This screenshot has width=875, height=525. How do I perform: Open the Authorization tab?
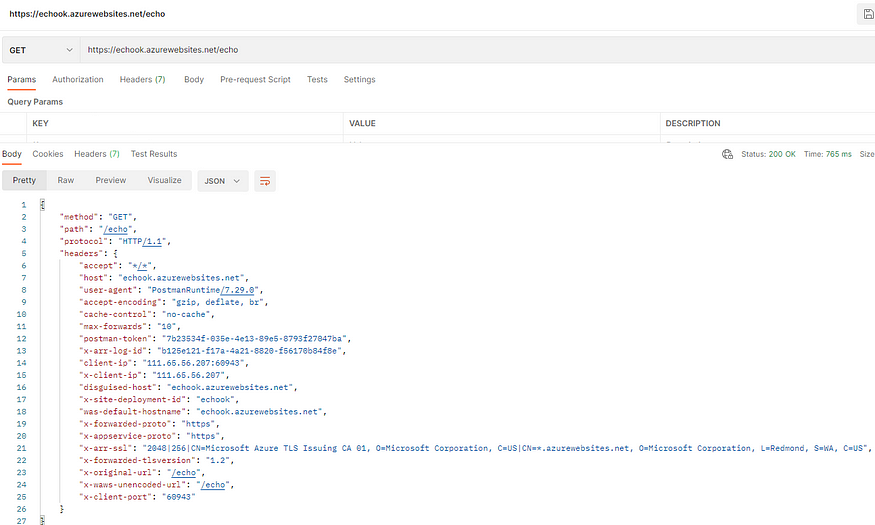(x=78, y=79)
